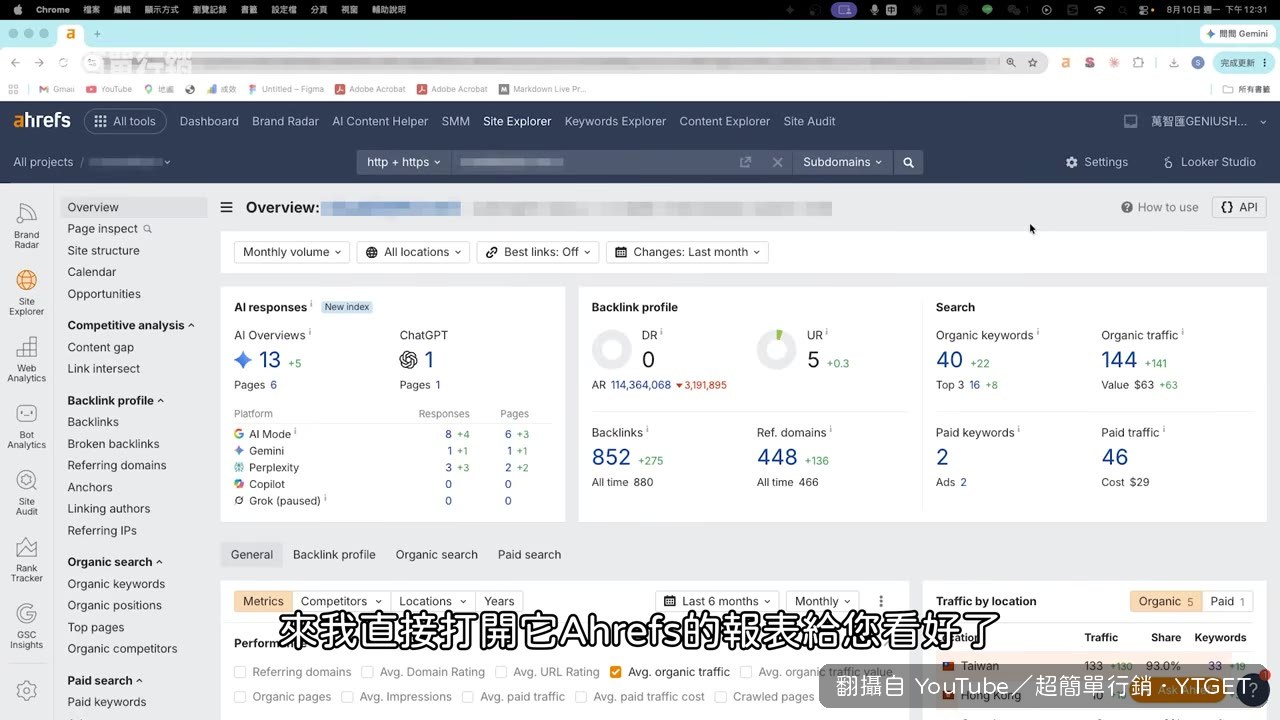
Task: Open Web Analytics sidebar icon
Action: coord(26,359)
